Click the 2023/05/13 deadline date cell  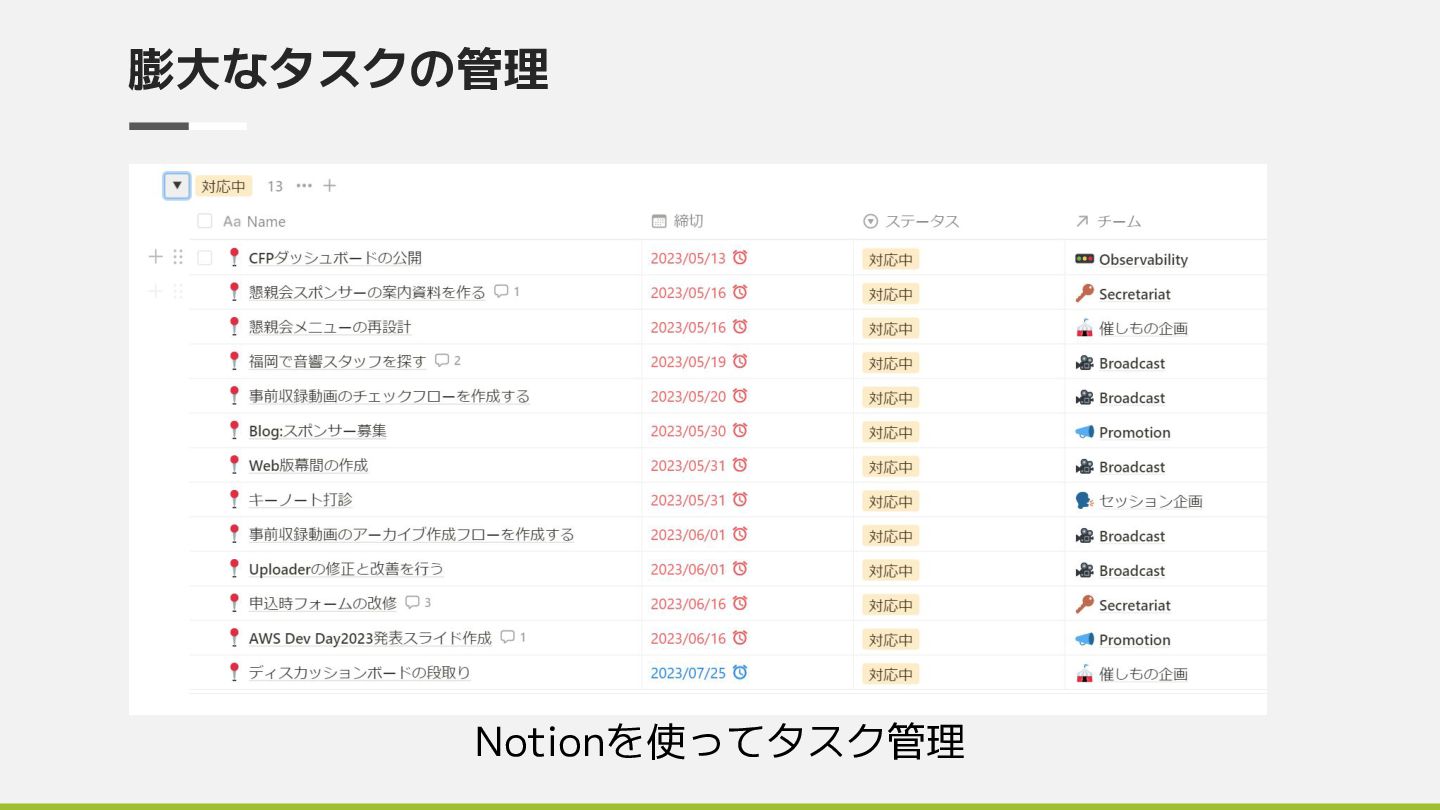(x=688, y=258)
